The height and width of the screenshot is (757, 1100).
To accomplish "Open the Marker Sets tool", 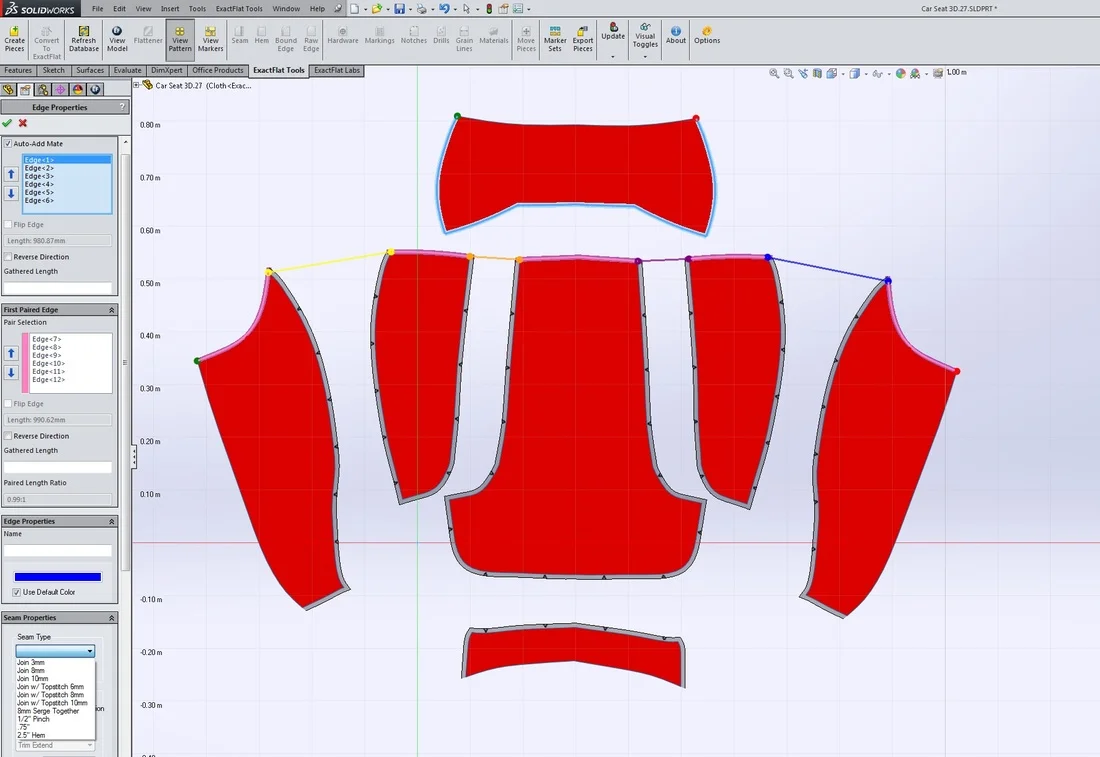I will (x=555, y=40).
